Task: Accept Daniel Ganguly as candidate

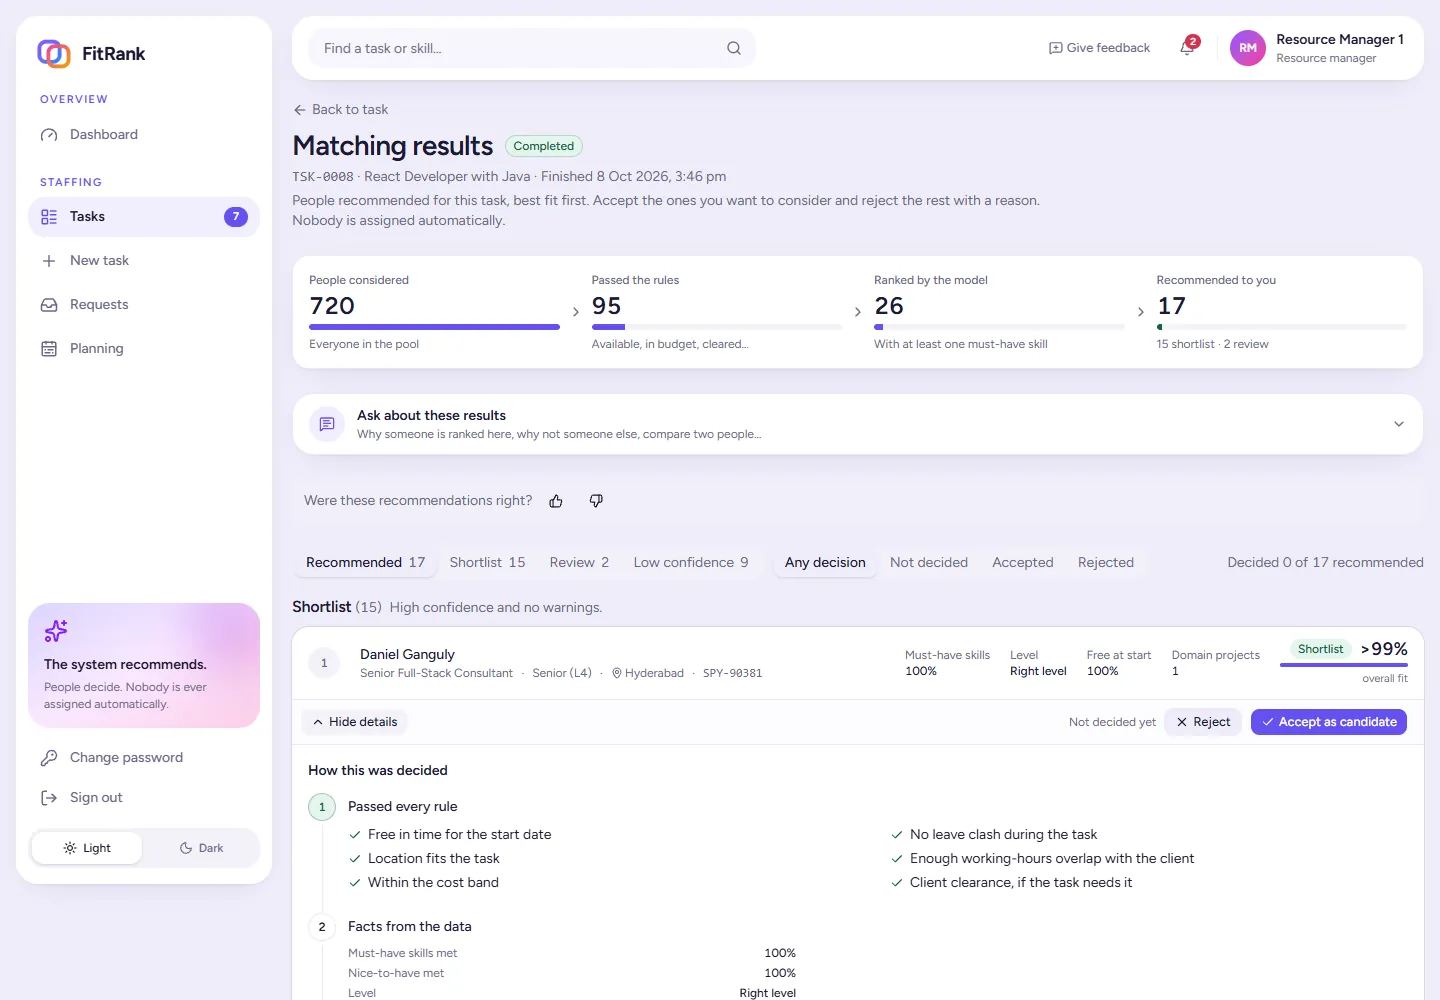Action: click(x=1329, y=722)
